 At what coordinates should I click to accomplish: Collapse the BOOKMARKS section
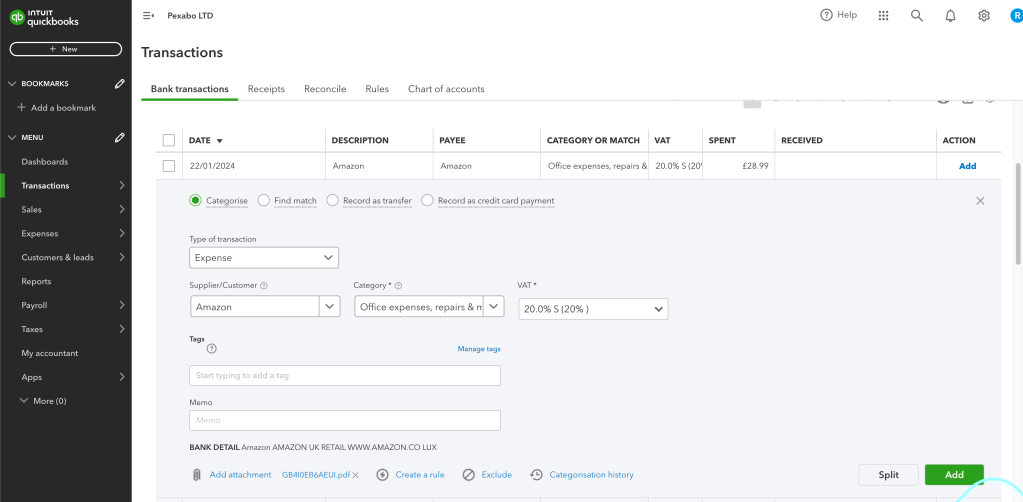[12, 84]
